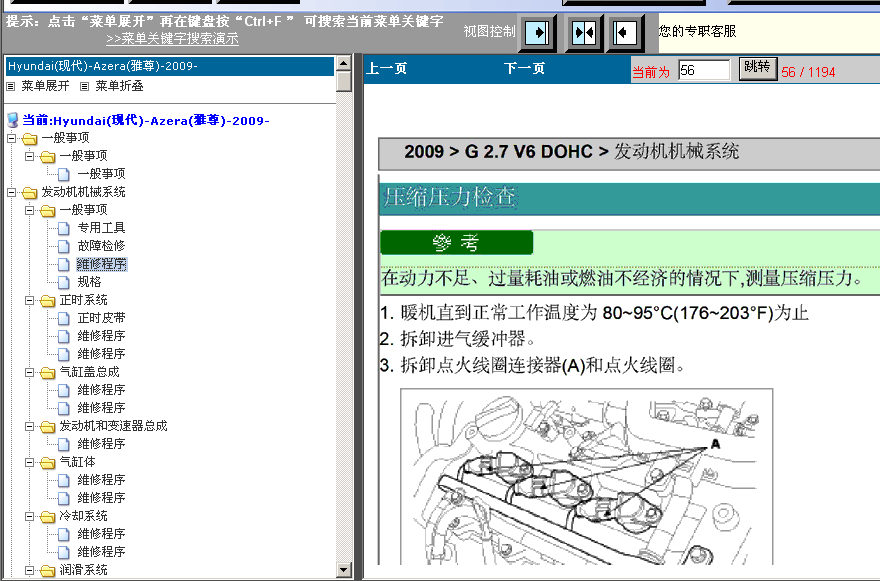Click the page icon beside 规格
This screenshot has width=880, height=581.
click(64, 282)
